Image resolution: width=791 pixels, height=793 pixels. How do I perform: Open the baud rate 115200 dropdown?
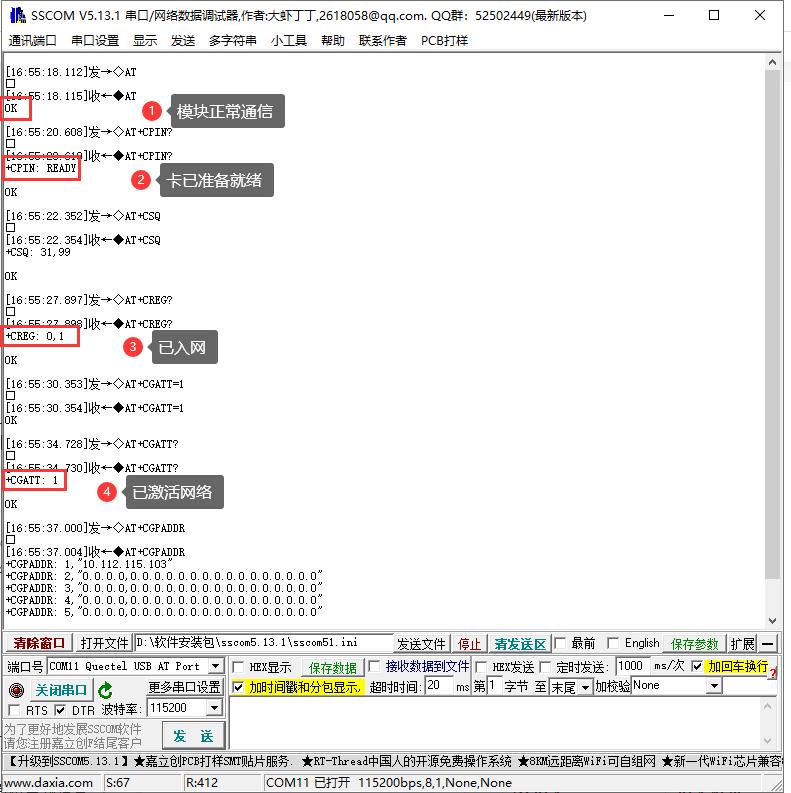pos(214,708)
